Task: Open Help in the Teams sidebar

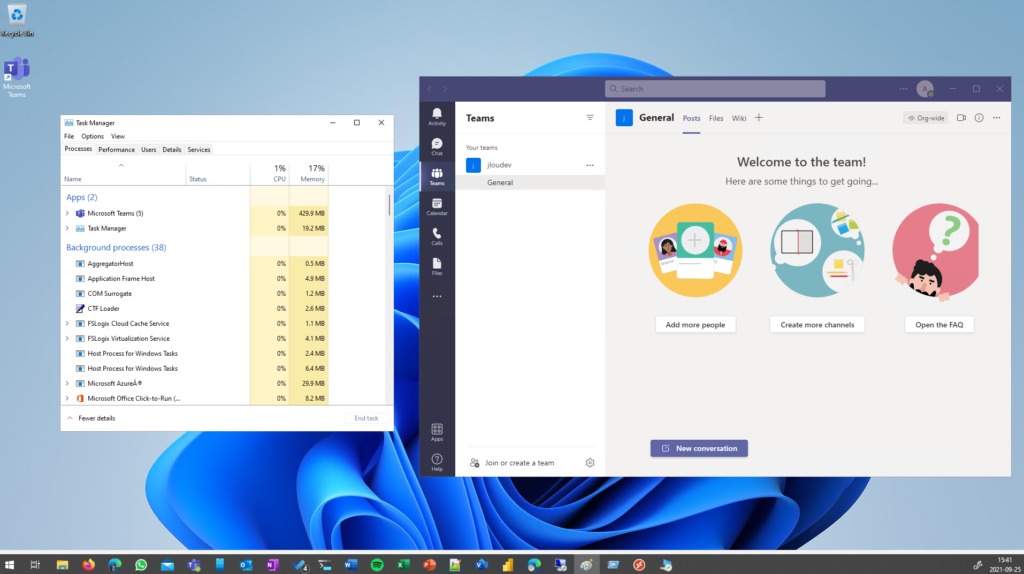Action: click(437, 462)
